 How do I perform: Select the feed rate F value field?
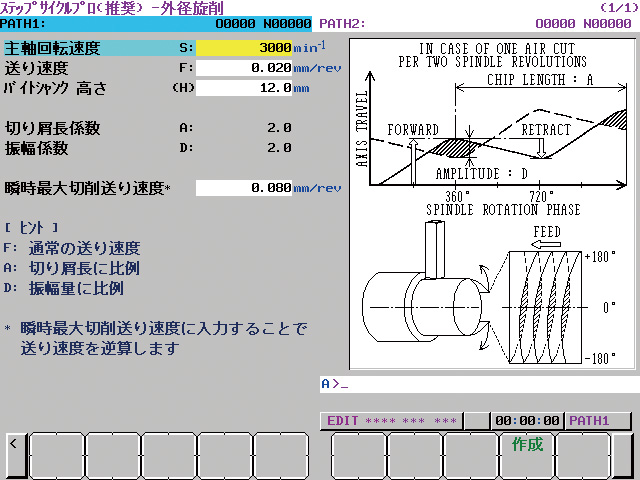pyautogui.click(x=244, y=68)
